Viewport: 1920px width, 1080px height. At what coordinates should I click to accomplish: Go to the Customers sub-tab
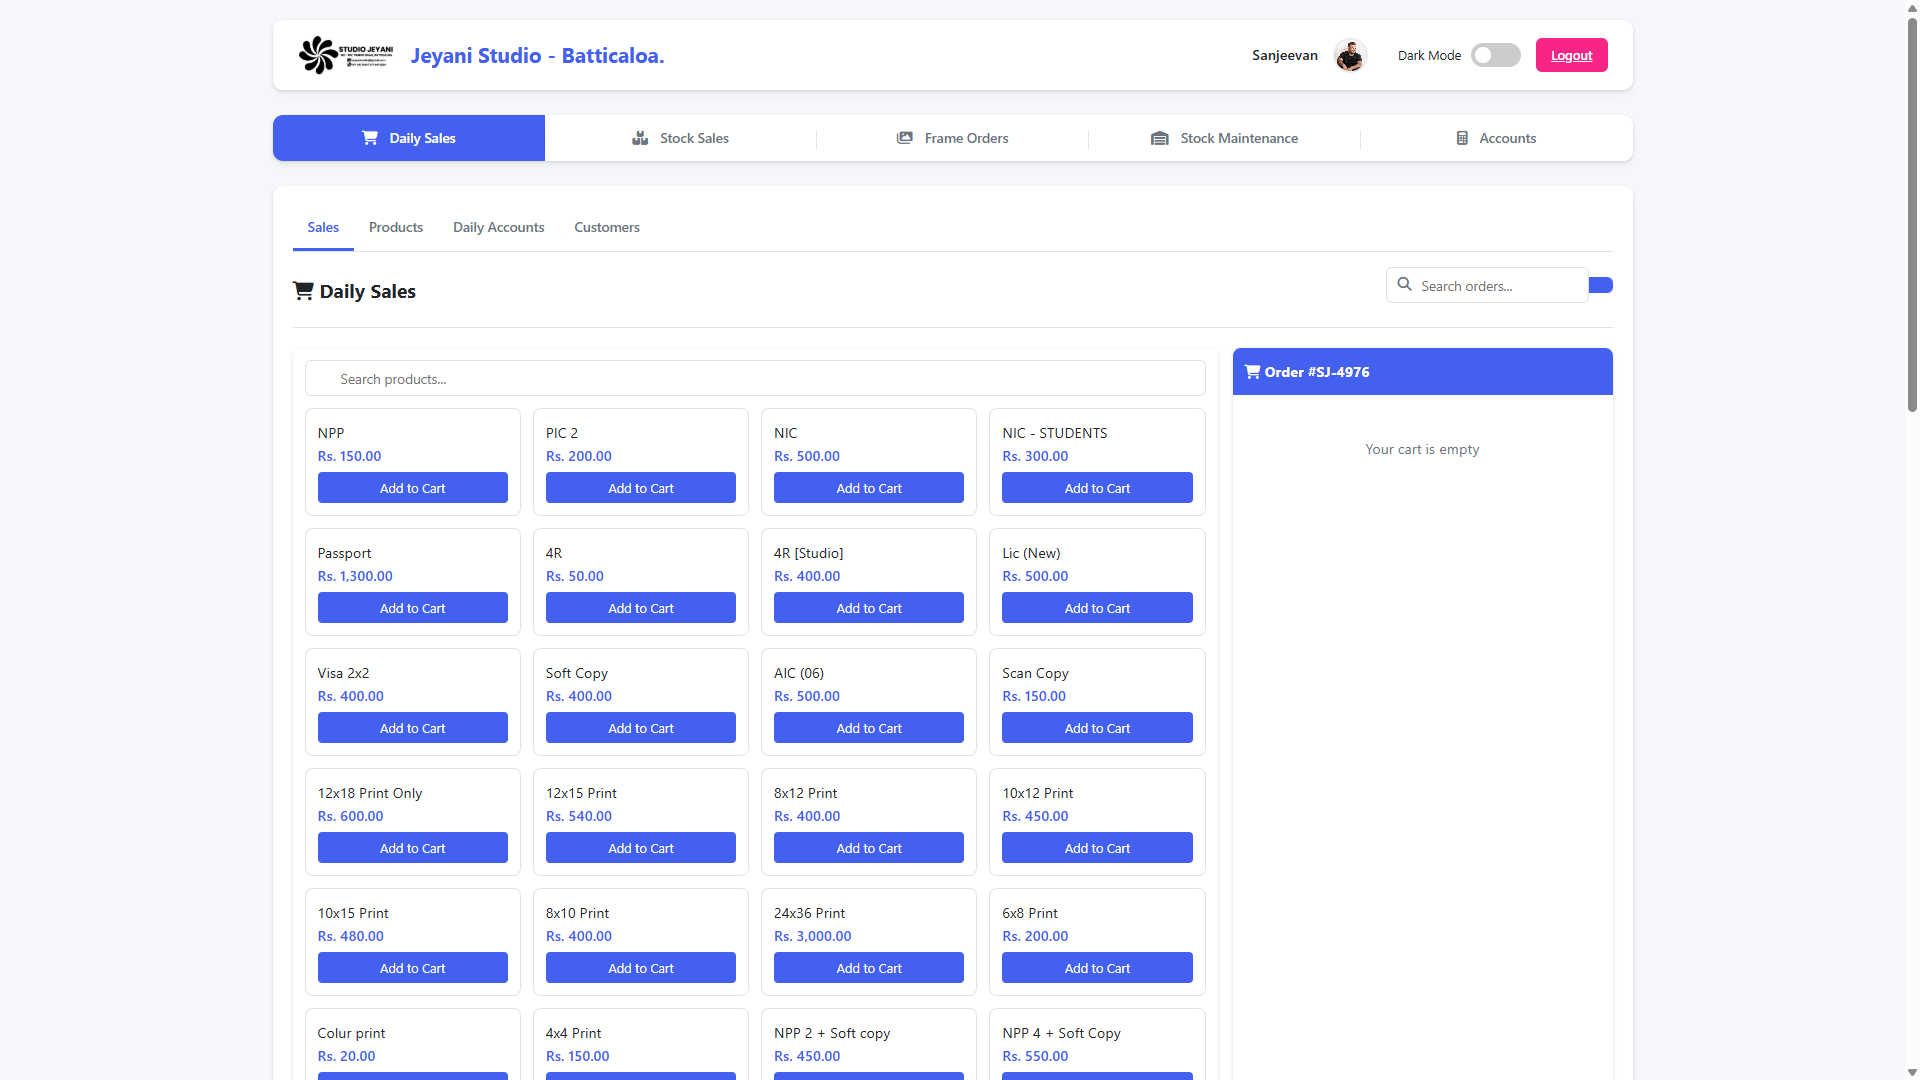click(606, 227)
